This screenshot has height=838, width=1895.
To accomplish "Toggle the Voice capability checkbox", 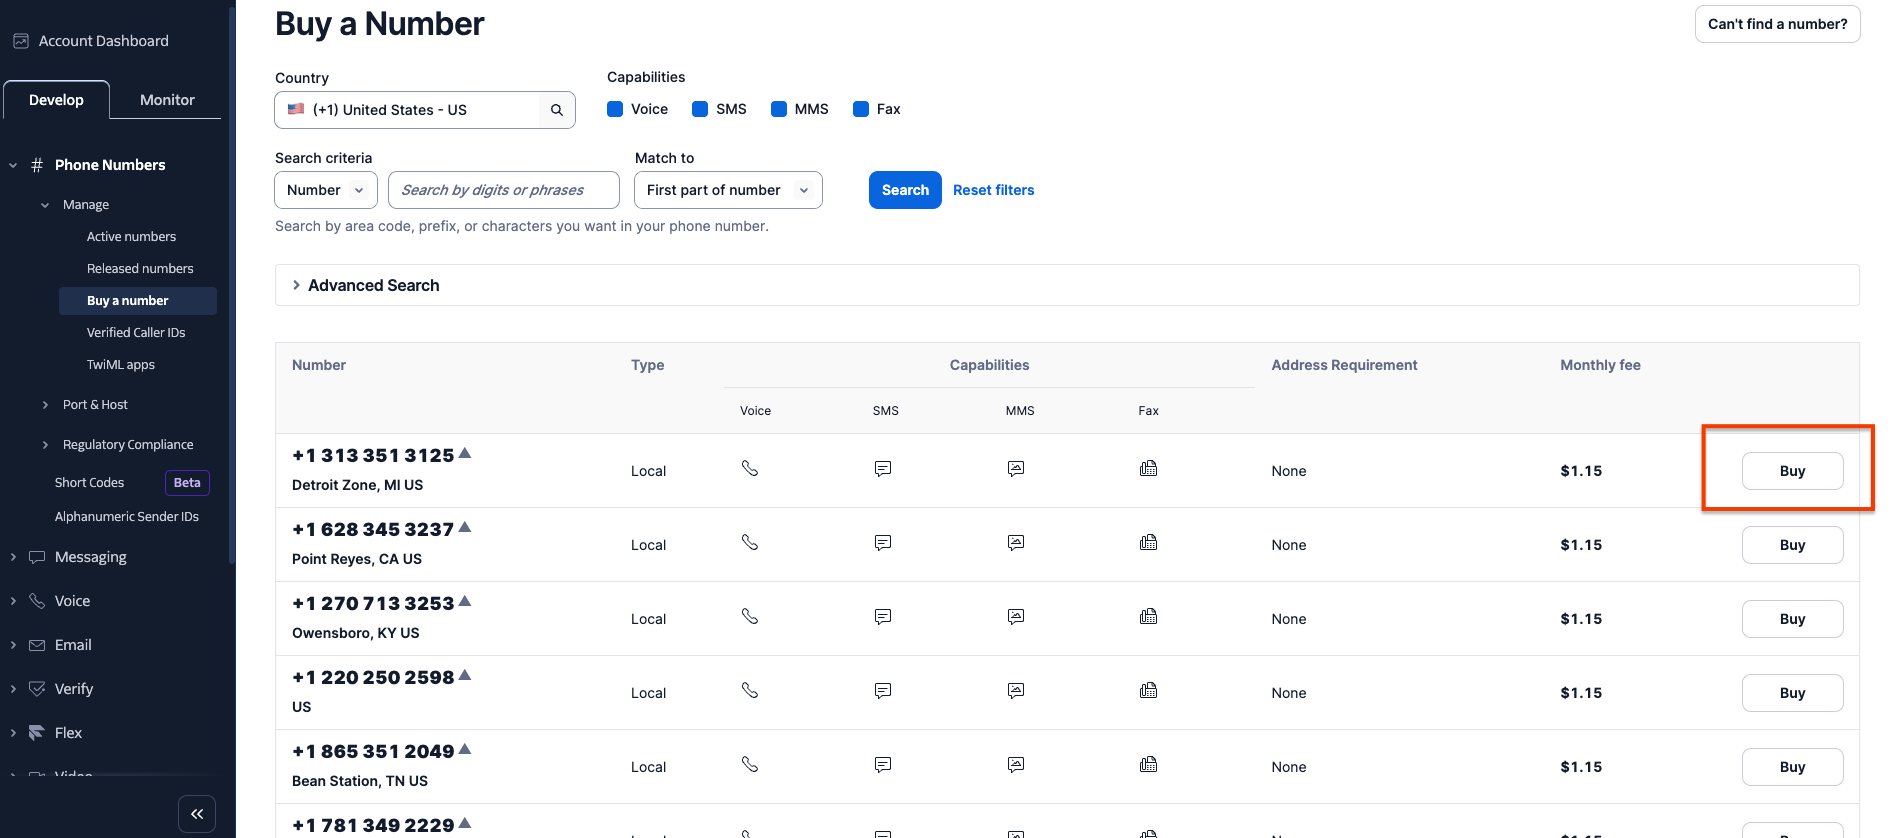I will point(615,109).
